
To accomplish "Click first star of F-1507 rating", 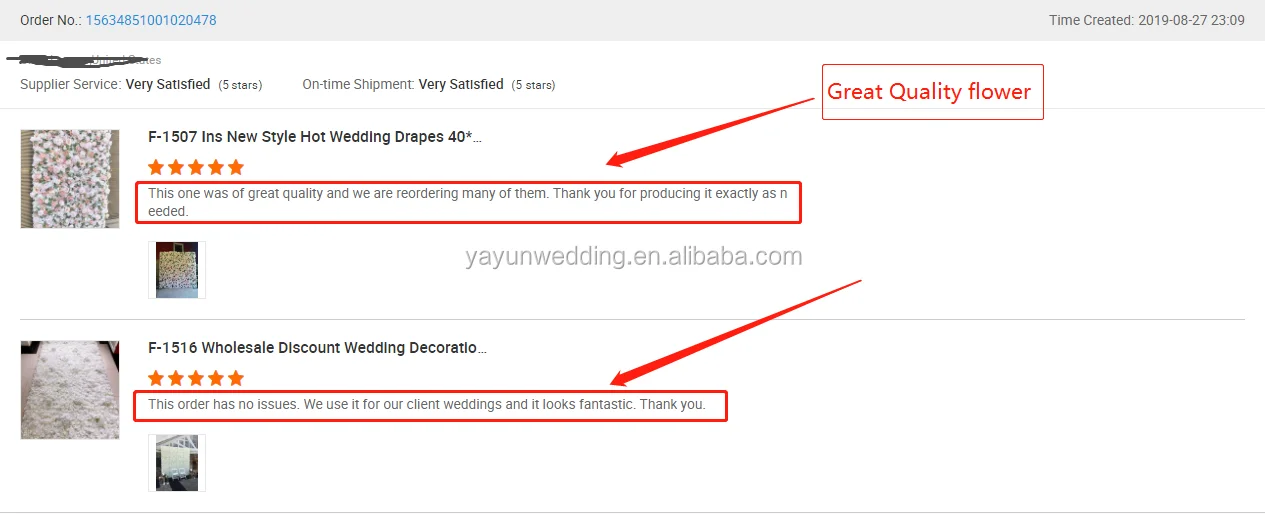I will 156,167.
